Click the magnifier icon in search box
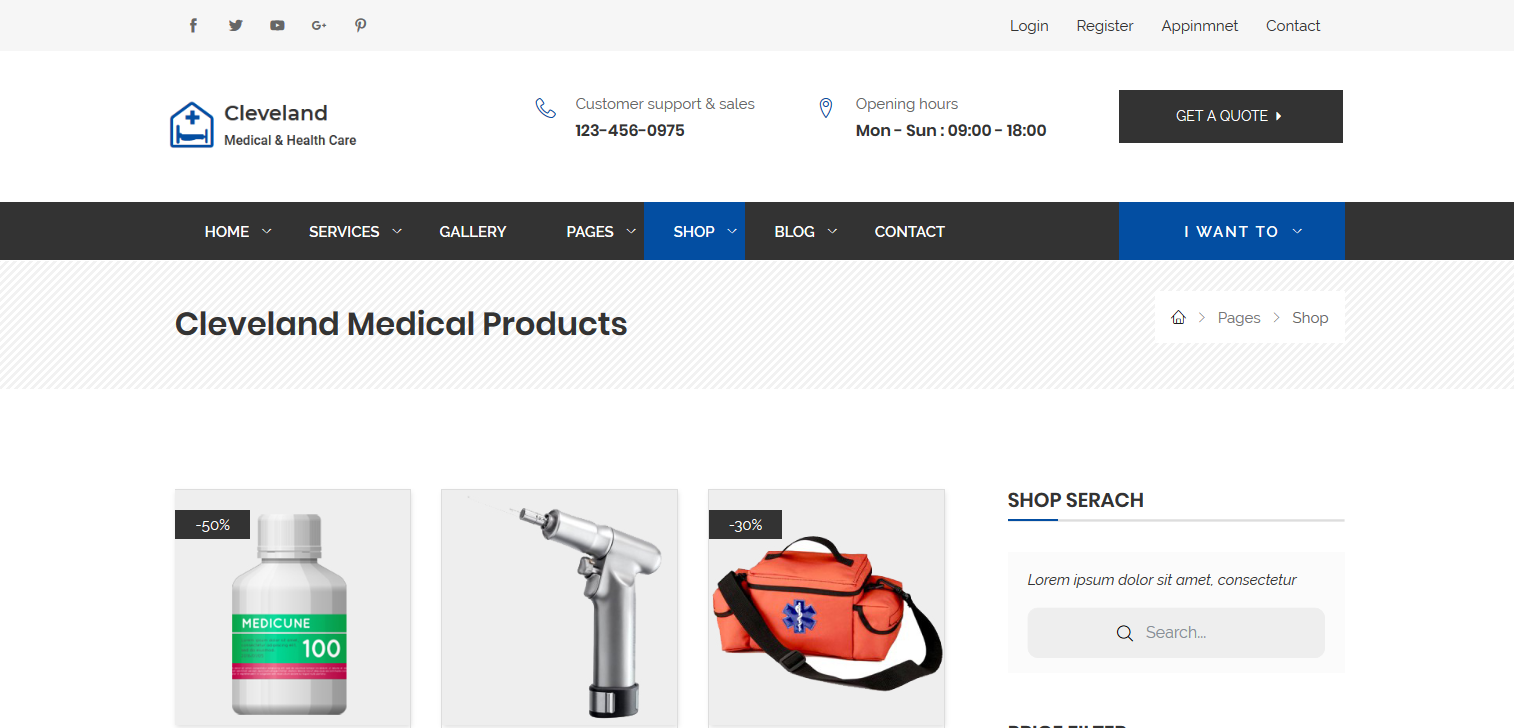Viewport: 1514px width, 728px height. (x=1125, y=633)
